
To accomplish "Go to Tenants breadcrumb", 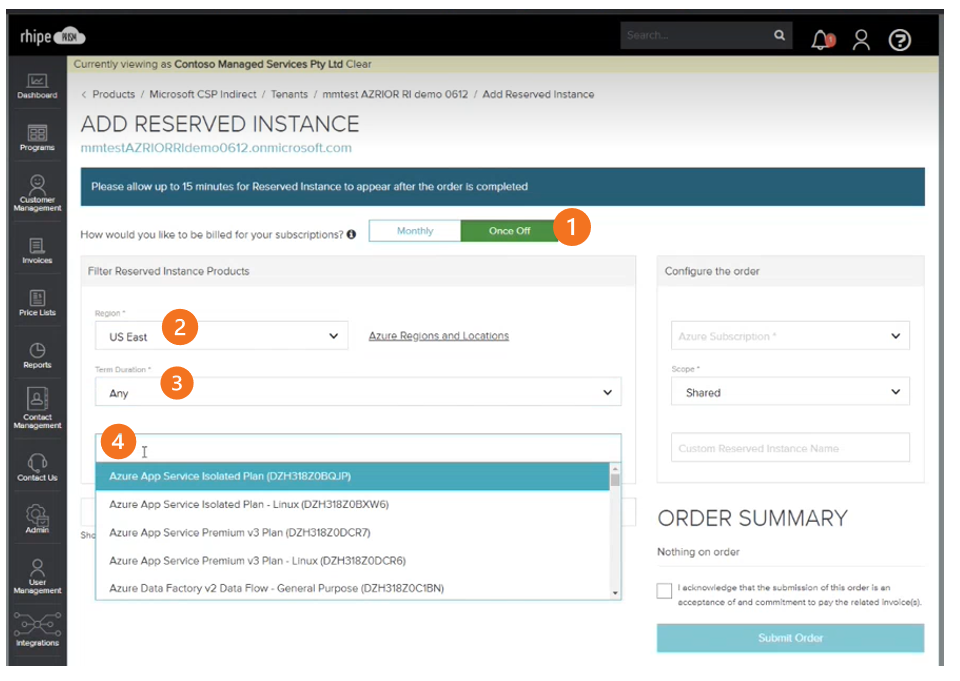I will pyautogui.click(x=289, y=94).
